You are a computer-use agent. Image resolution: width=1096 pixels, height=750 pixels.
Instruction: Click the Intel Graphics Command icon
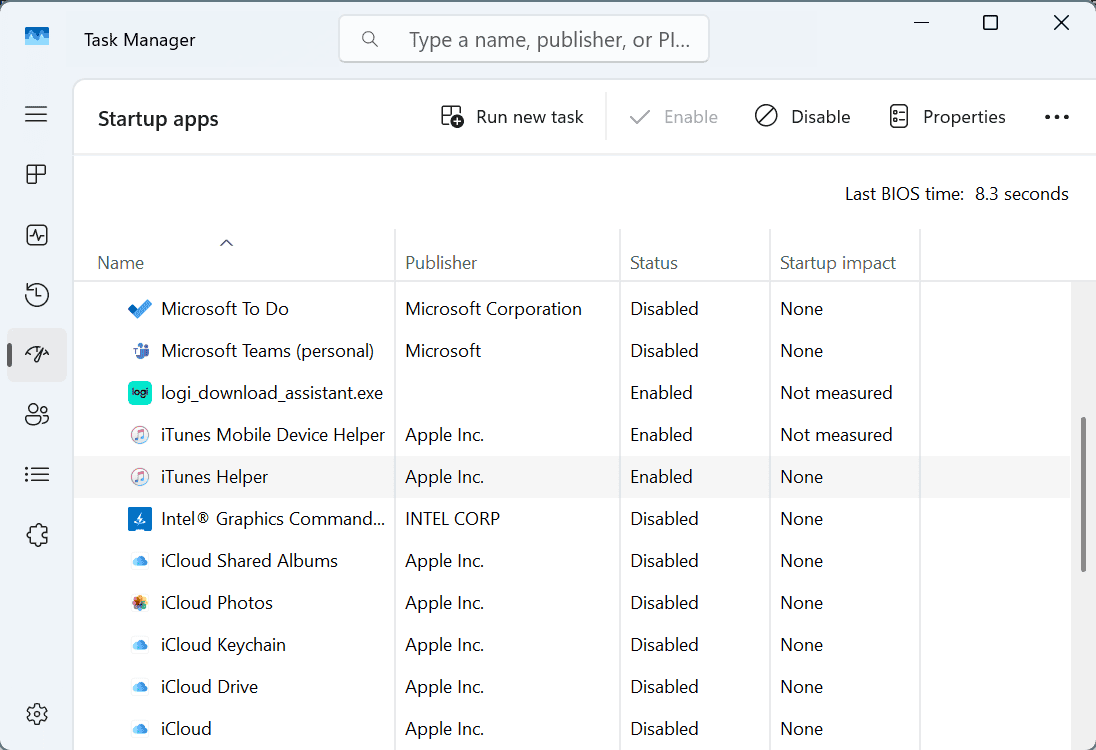click(x=140, y=519)
